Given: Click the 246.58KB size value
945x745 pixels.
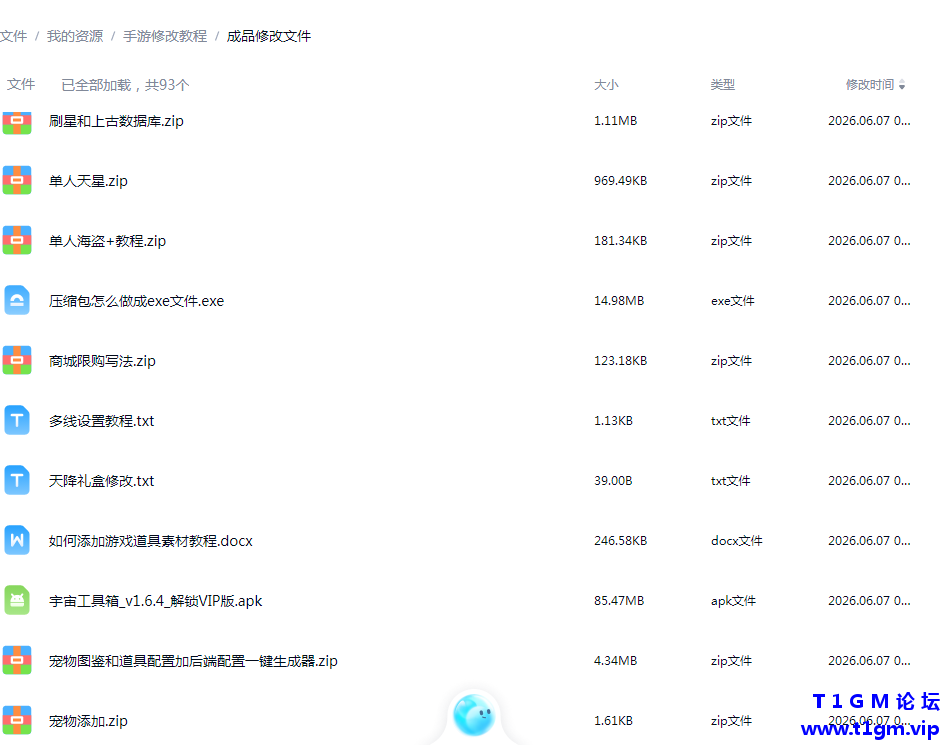Looking at the screenshot, I should tap(620, 541).
